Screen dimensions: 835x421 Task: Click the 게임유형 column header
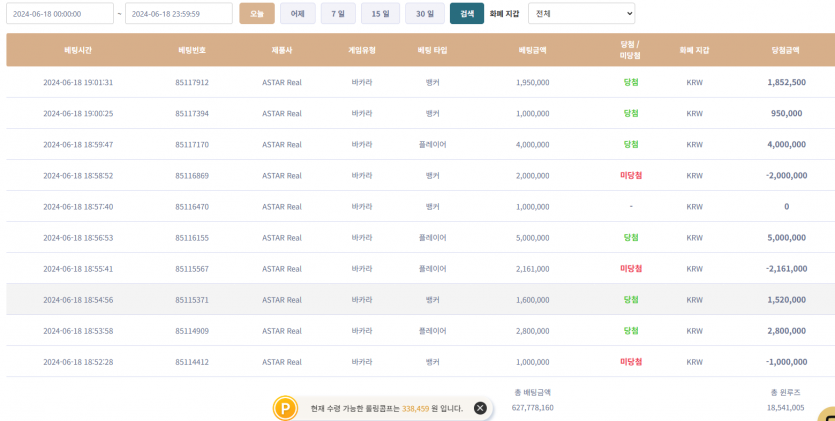(362, 50)
